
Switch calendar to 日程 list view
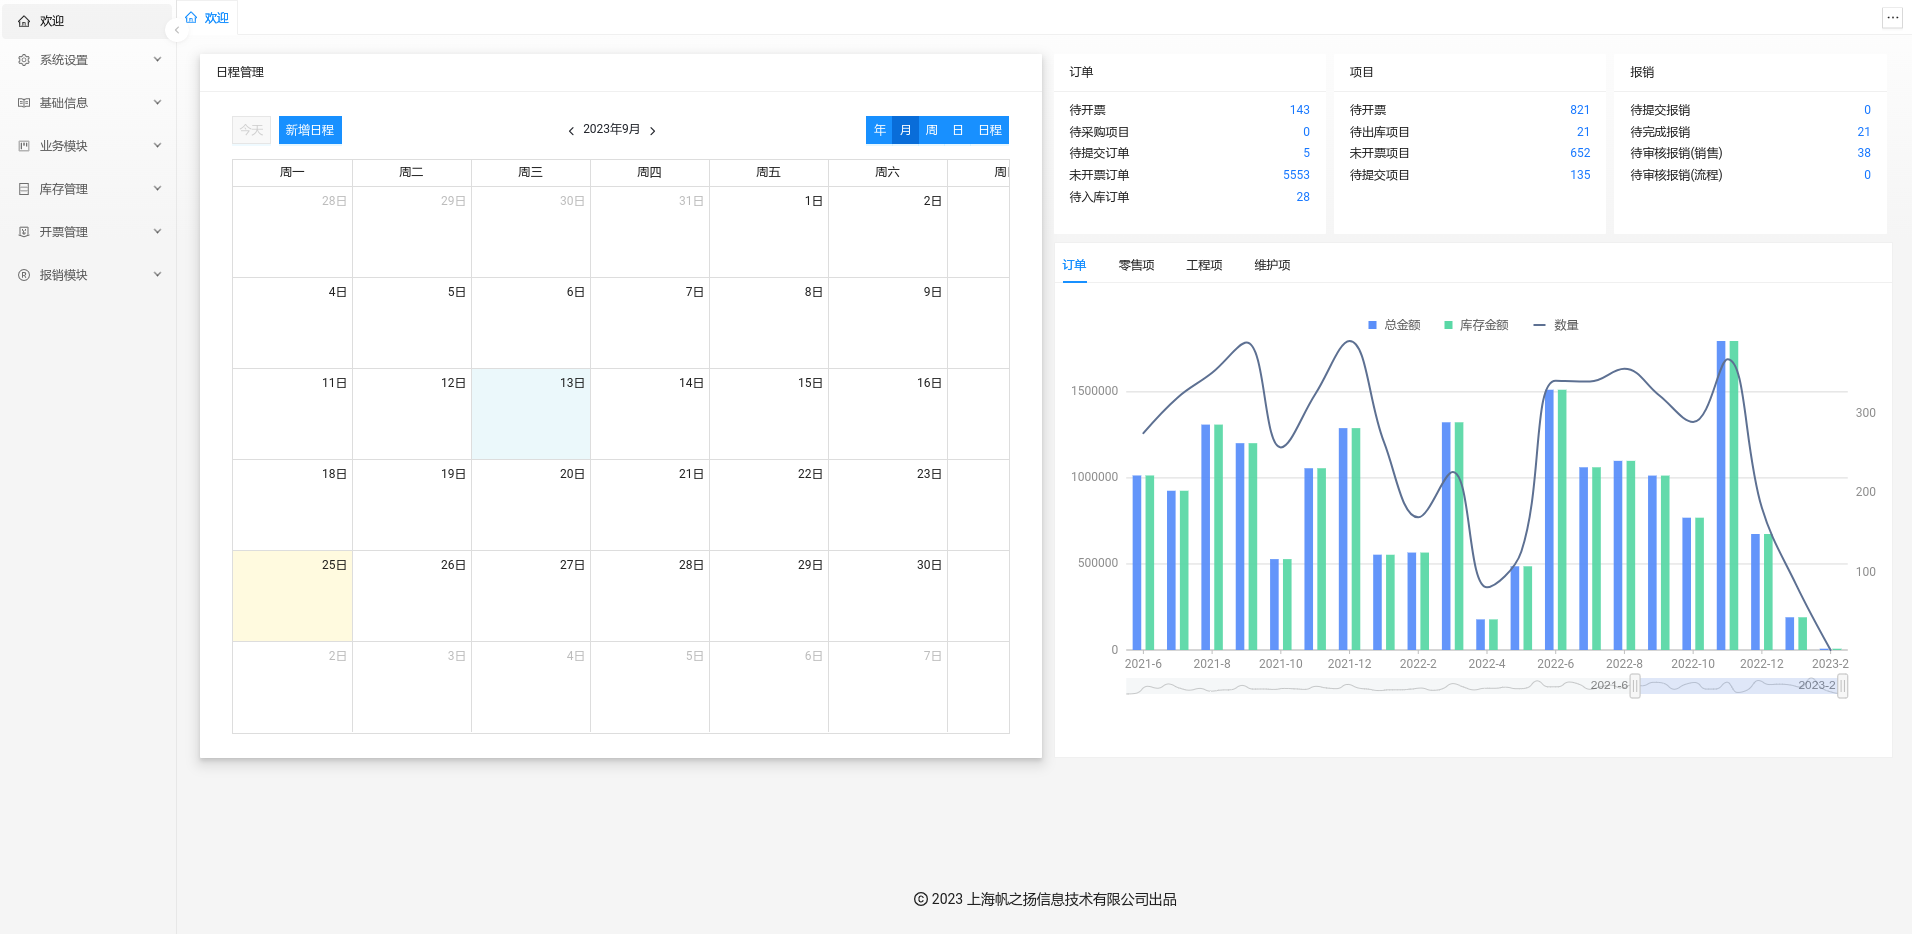(990, 130)
